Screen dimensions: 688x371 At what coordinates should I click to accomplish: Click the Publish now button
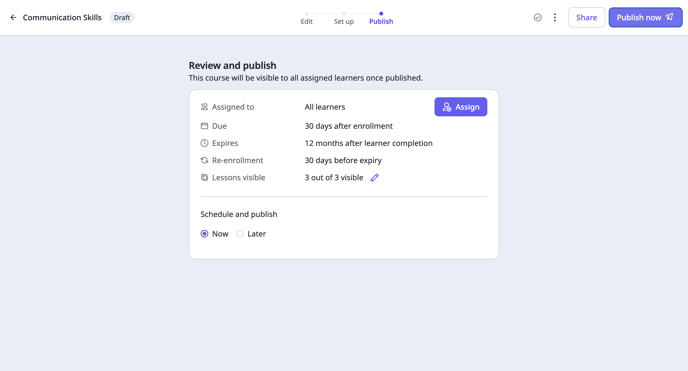pos(645,18)
